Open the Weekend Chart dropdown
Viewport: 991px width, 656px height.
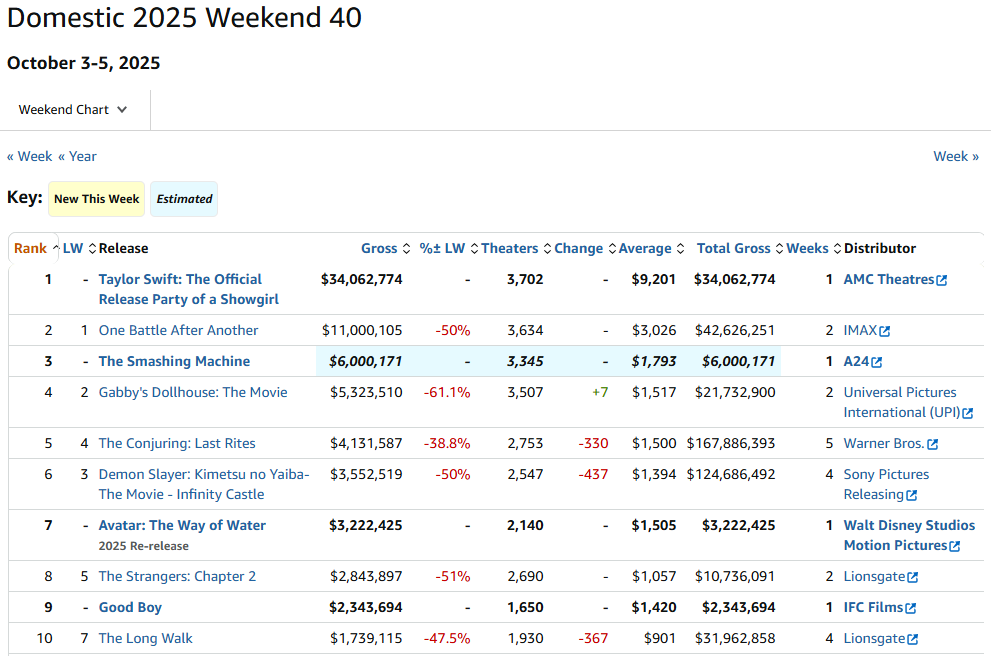[73, 110]
